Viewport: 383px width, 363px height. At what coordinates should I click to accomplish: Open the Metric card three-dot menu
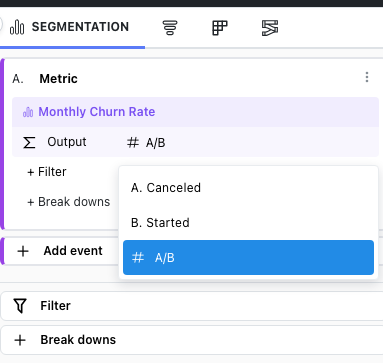[367, 77]
